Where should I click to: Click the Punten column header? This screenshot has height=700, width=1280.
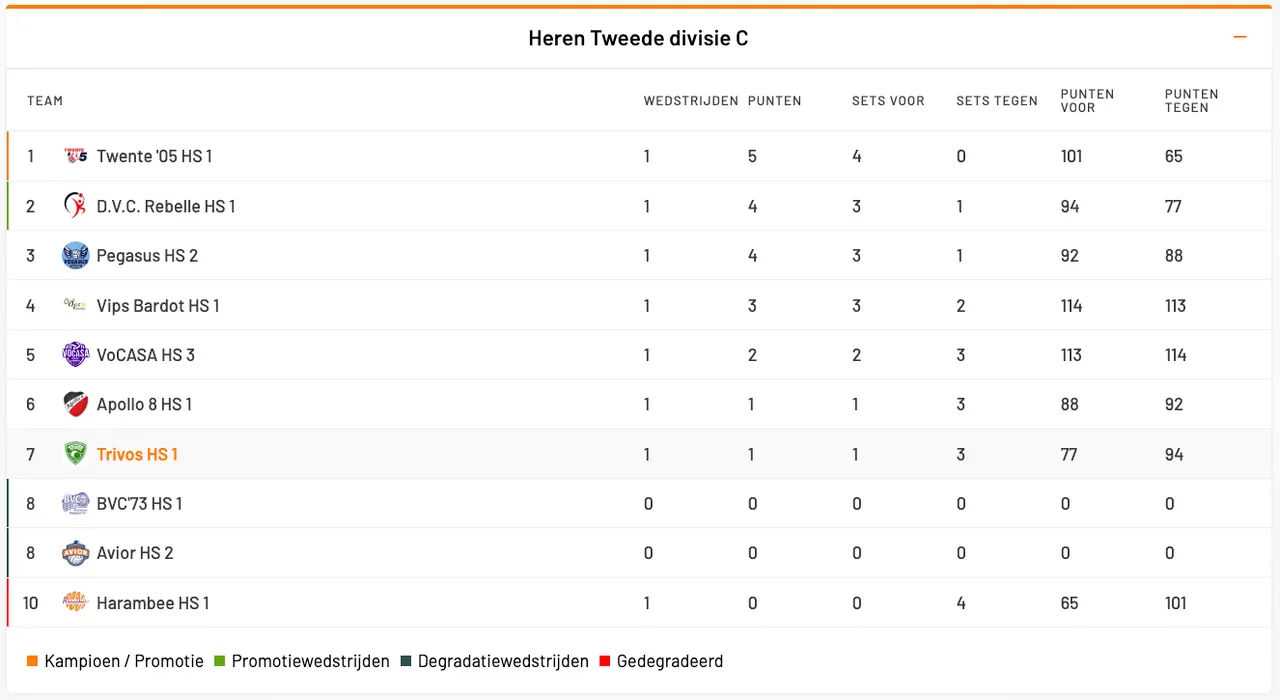click(x=774, y=101)
